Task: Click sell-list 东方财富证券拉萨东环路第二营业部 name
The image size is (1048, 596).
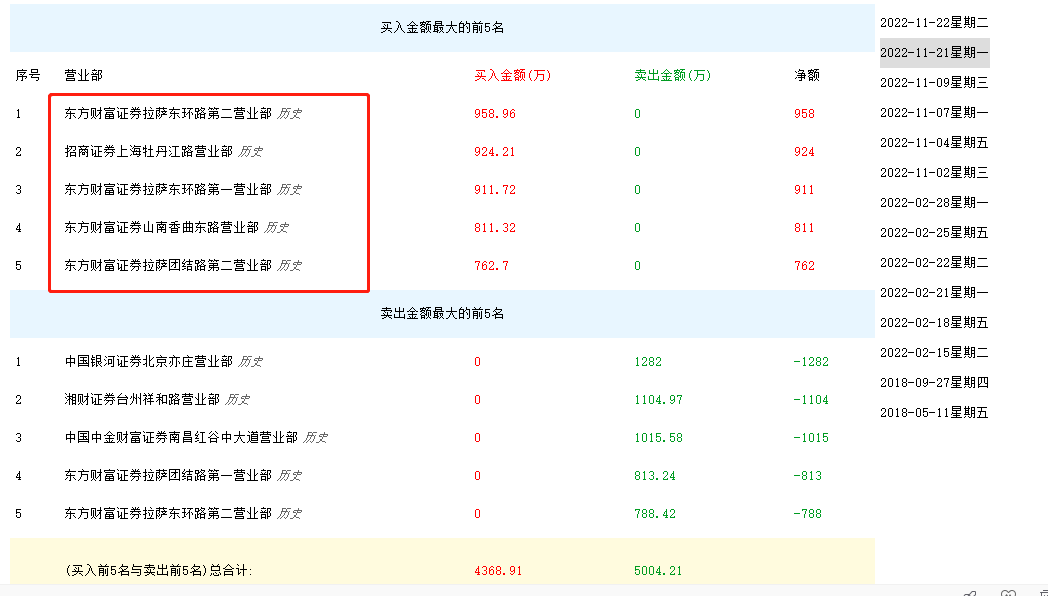Action: pos(168,514)
